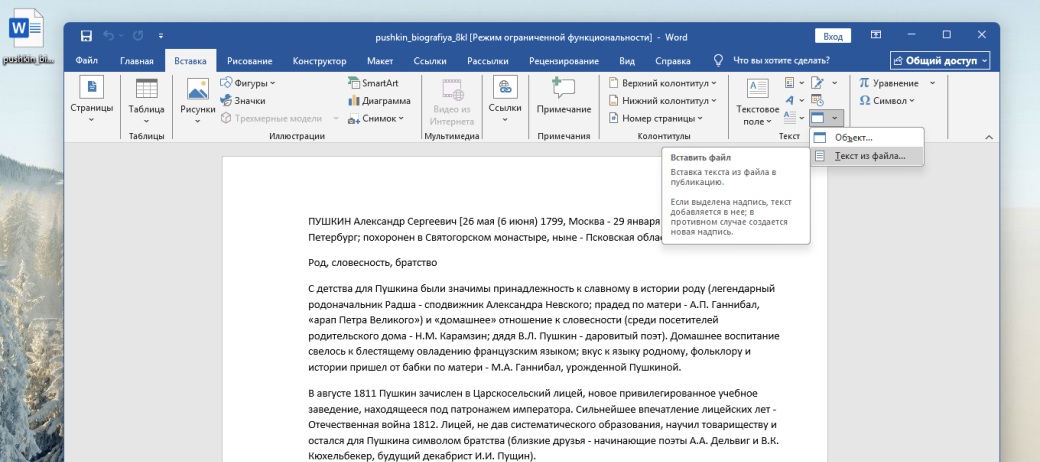Screen dimensions: 1040x462
Task: Open the Вид tab
Action: pos(627,61)
